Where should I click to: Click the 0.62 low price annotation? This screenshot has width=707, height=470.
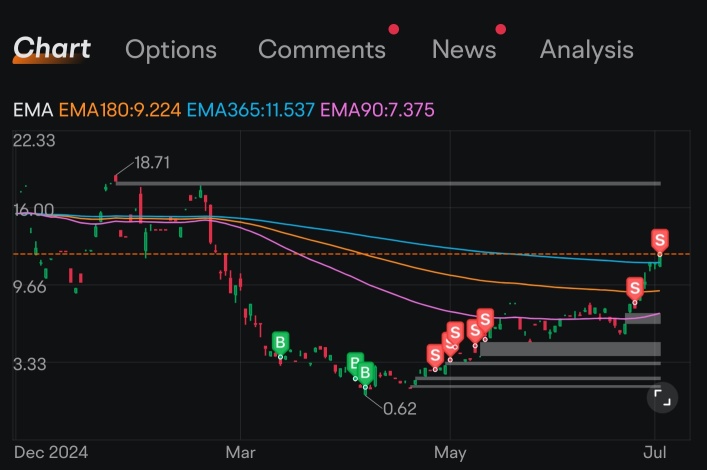(399, 409)
